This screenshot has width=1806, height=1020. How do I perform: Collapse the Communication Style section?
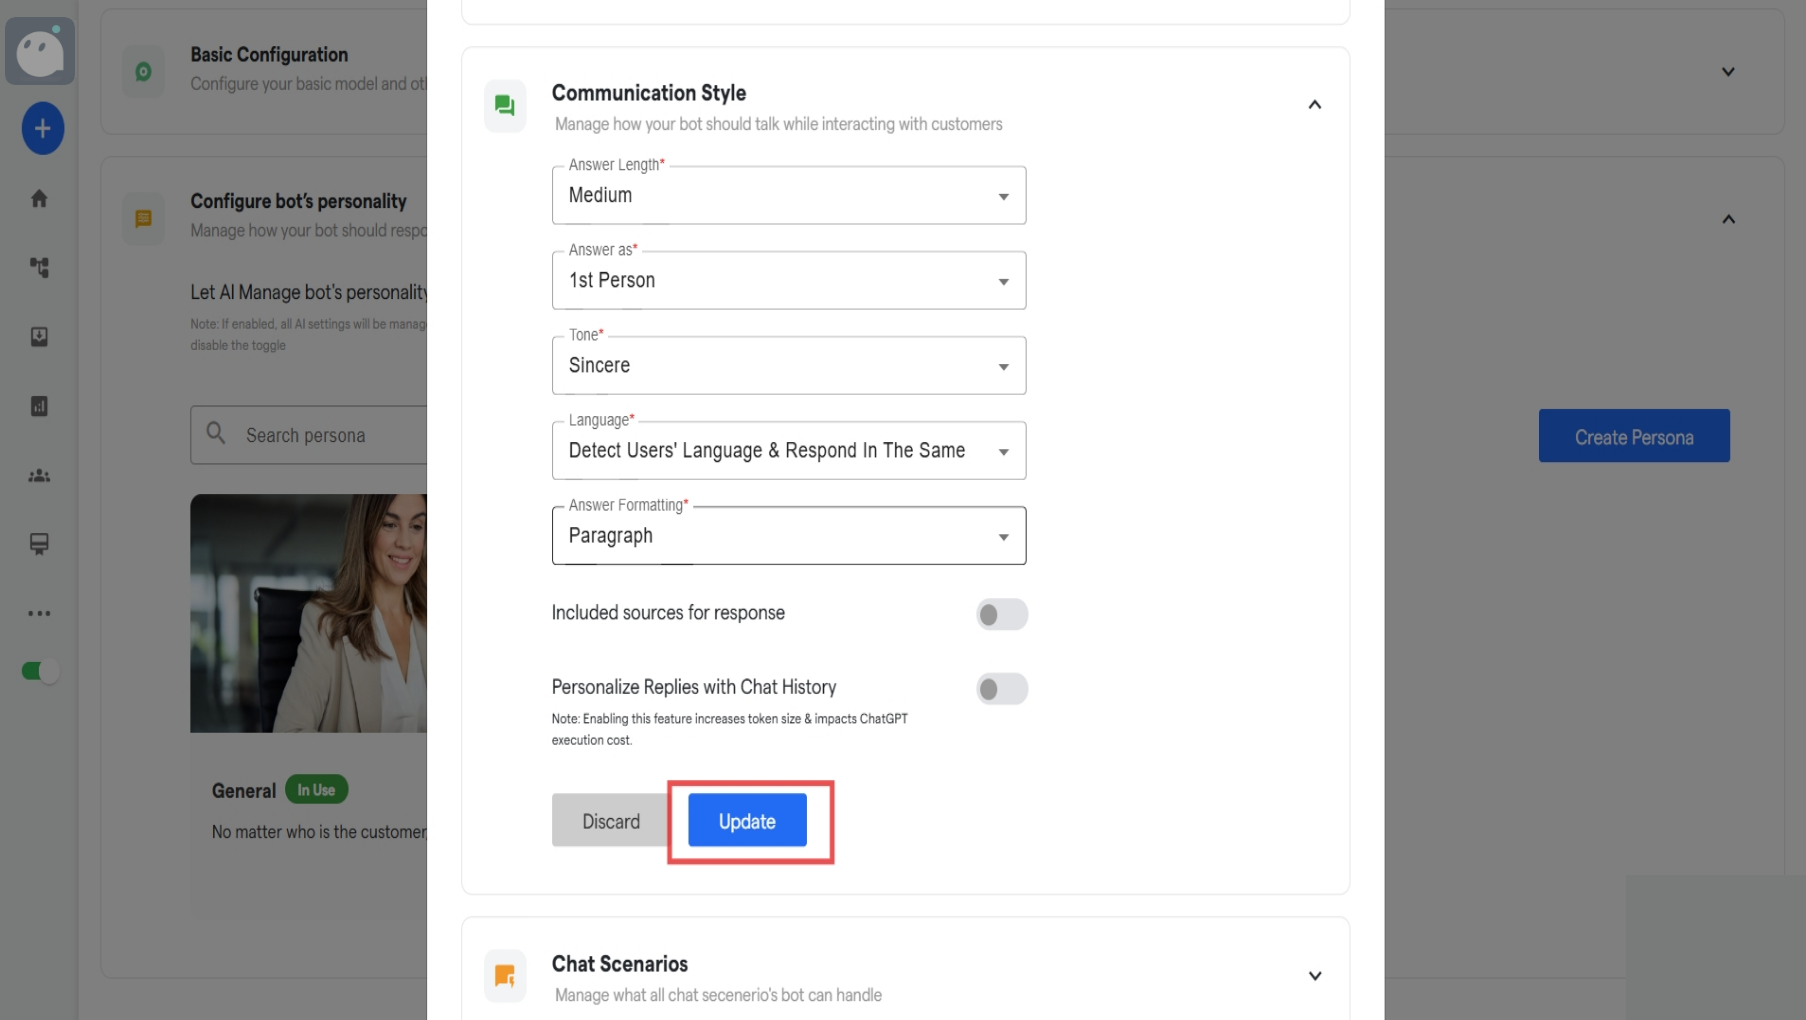(x=1315, y=104)
